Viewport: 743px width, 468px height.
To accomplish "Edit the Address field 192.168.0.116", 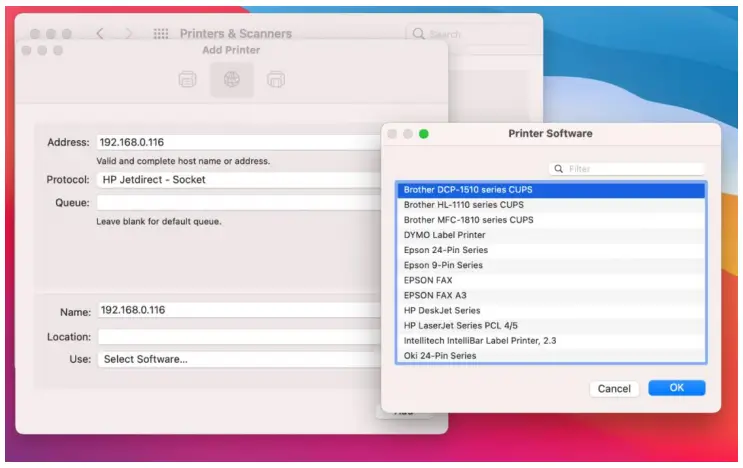I will tap(239, 143).
